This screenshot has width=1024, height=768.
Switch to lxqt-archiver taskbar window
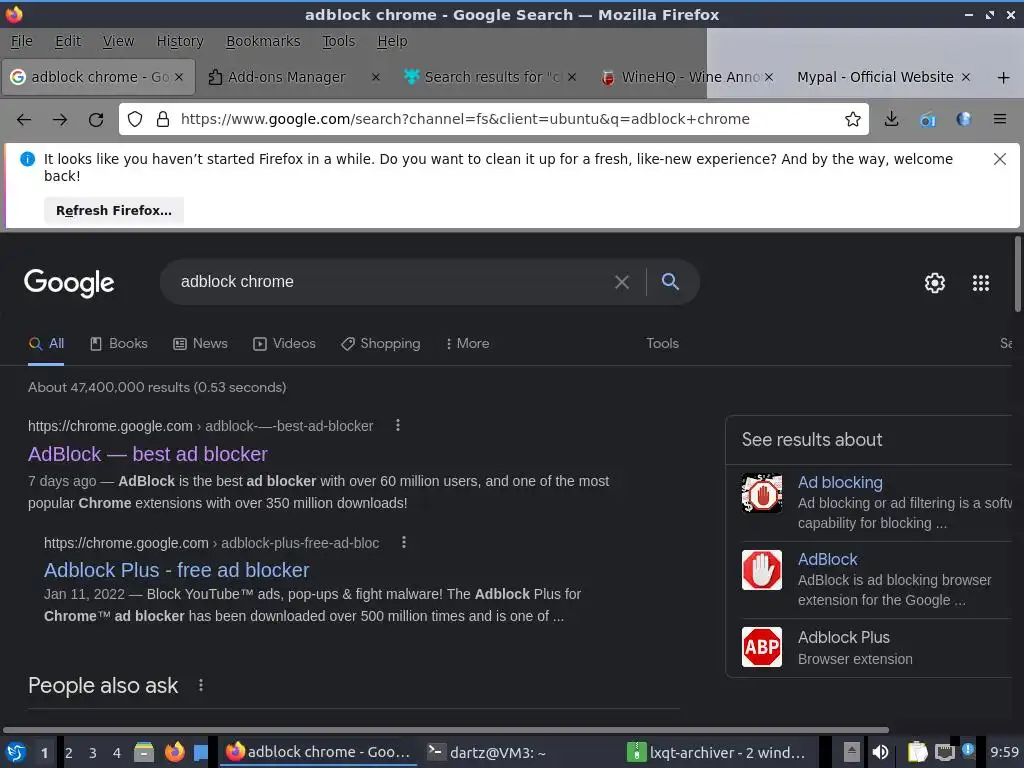coord(716,752)
